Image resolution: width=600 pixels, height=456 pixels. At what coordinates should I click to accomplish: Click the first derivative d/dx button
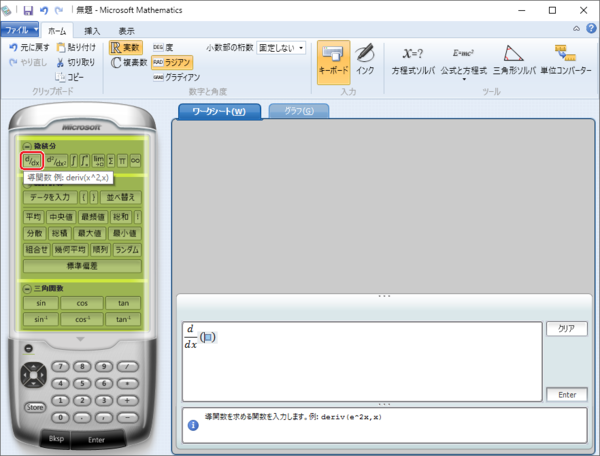[x=32, y=161]
